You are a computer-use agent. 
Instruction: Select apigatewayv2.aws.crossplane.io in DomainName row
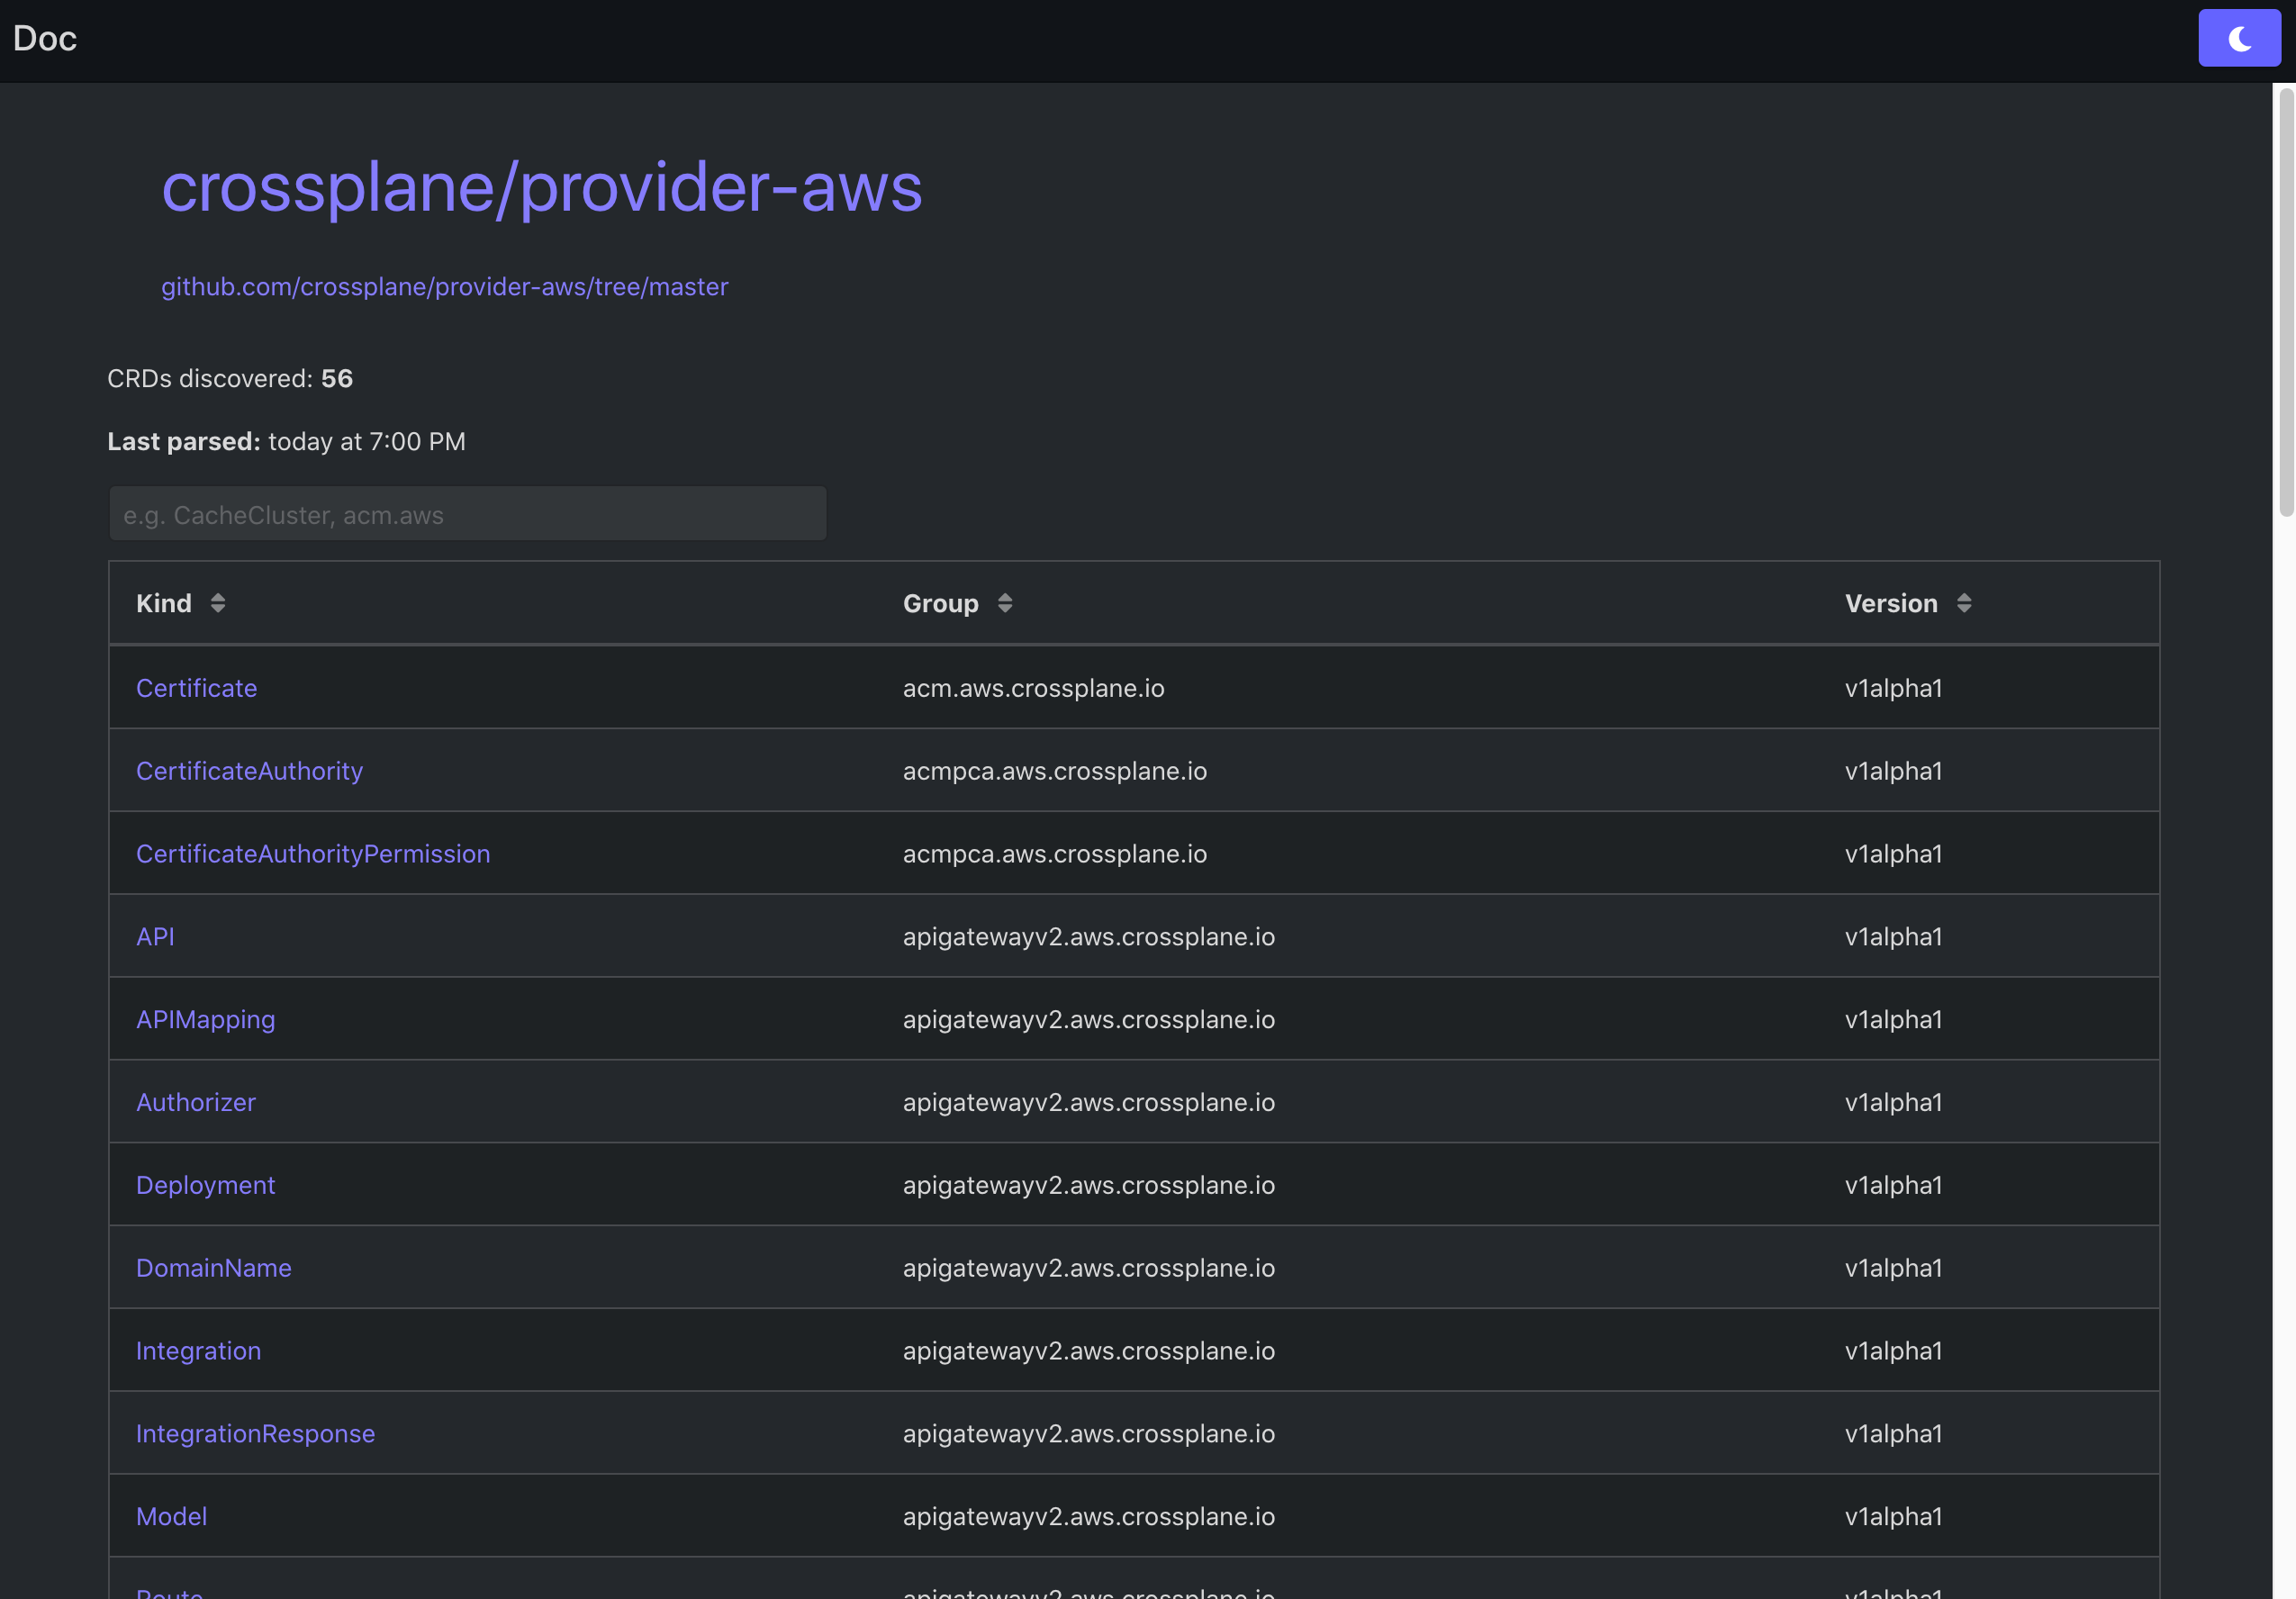[1089, 1268]
